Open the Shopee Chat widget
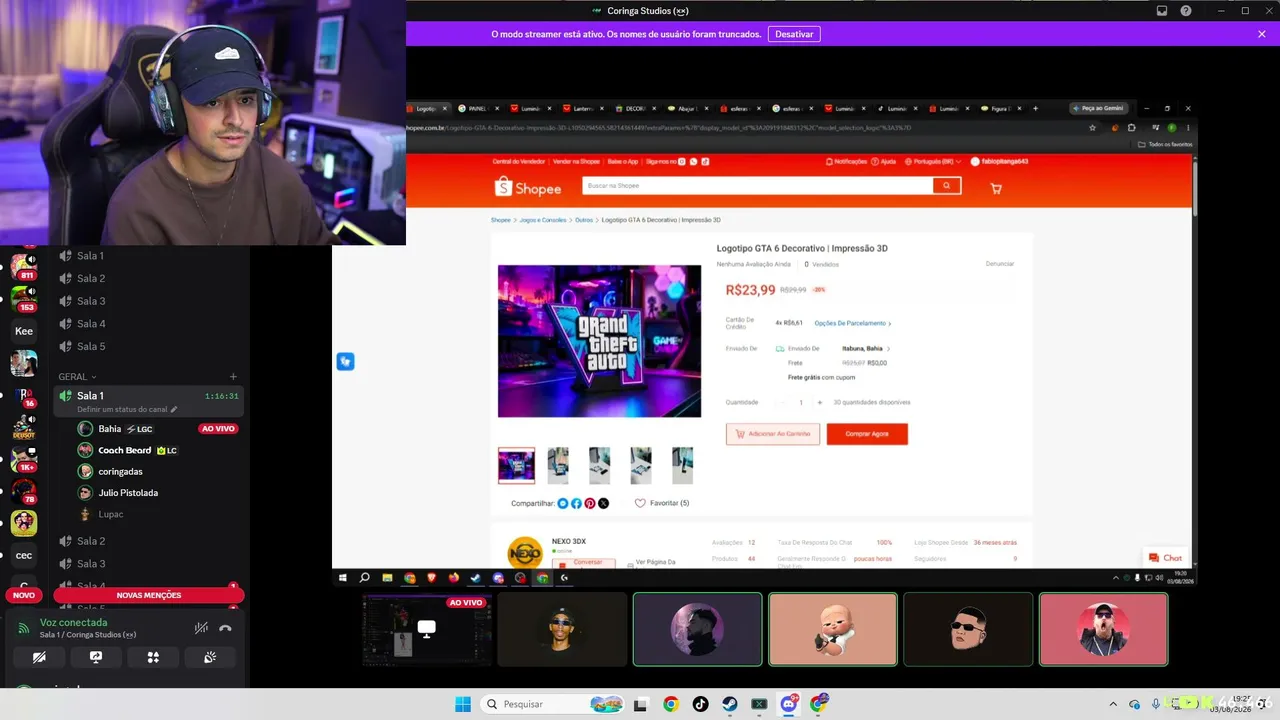Screen dimensions: 1280x720 (1166, 558)
